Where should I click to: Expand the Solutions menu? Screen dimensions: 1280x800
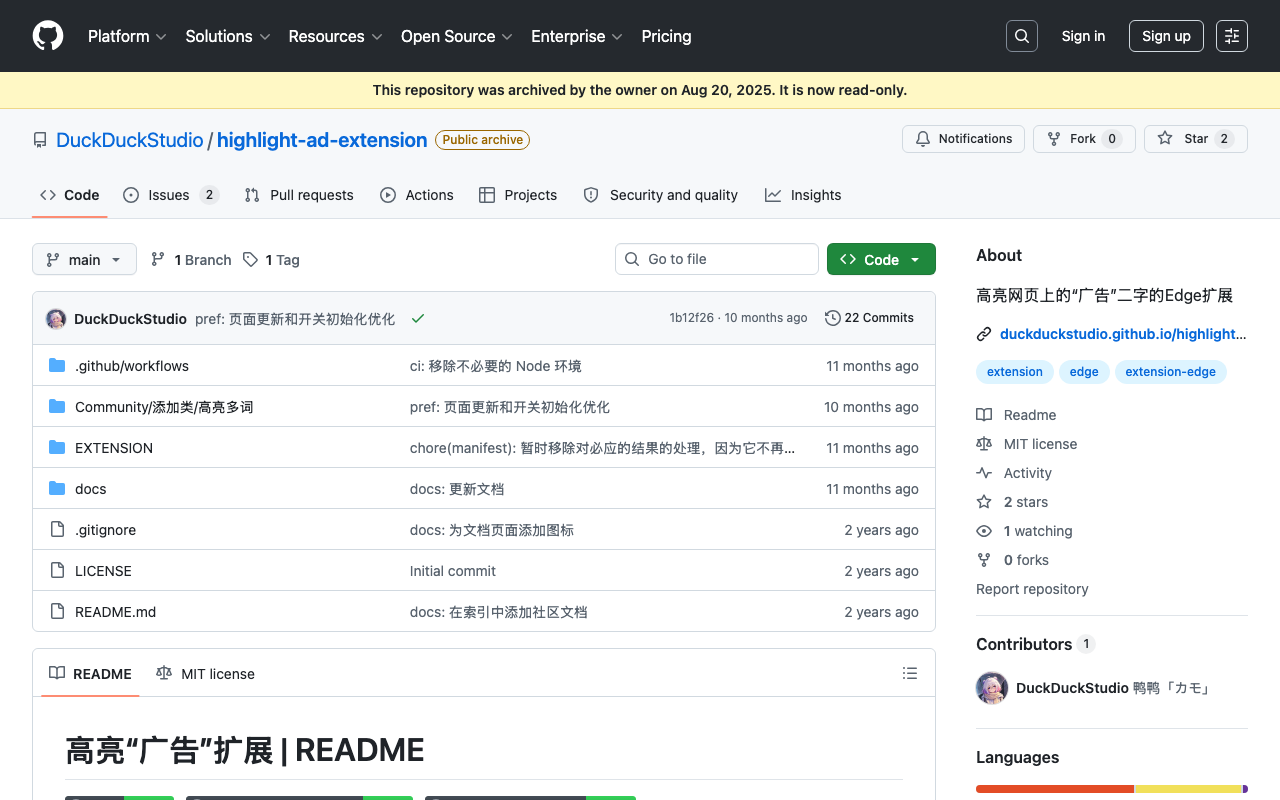tap(228, 36)
